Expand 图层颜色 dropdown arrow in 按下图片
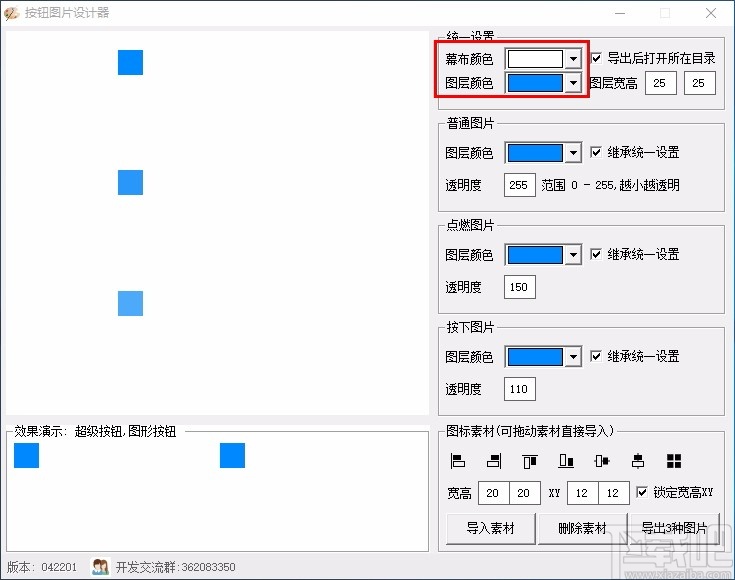The height and width of the screenshot is (580, 735). click(573, 357)
